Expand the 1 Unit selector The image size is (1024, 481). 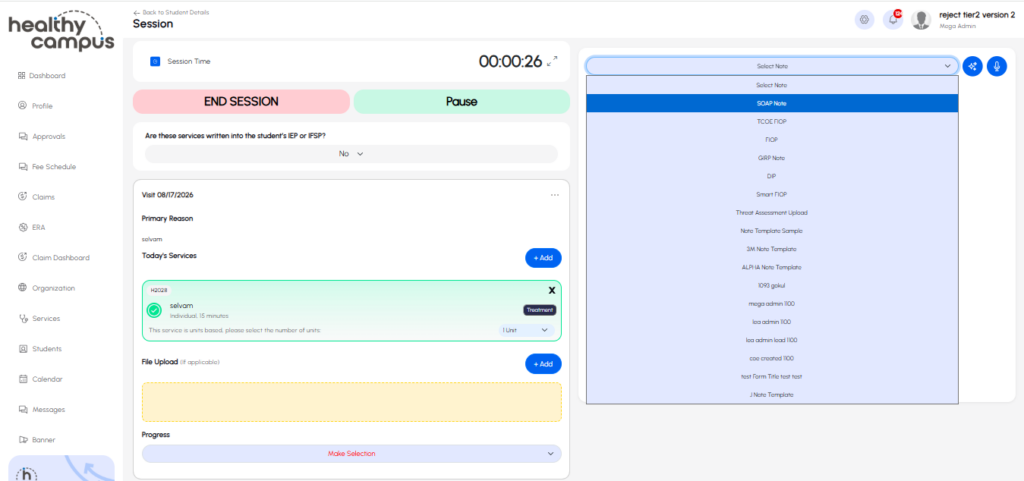(526, 330)
